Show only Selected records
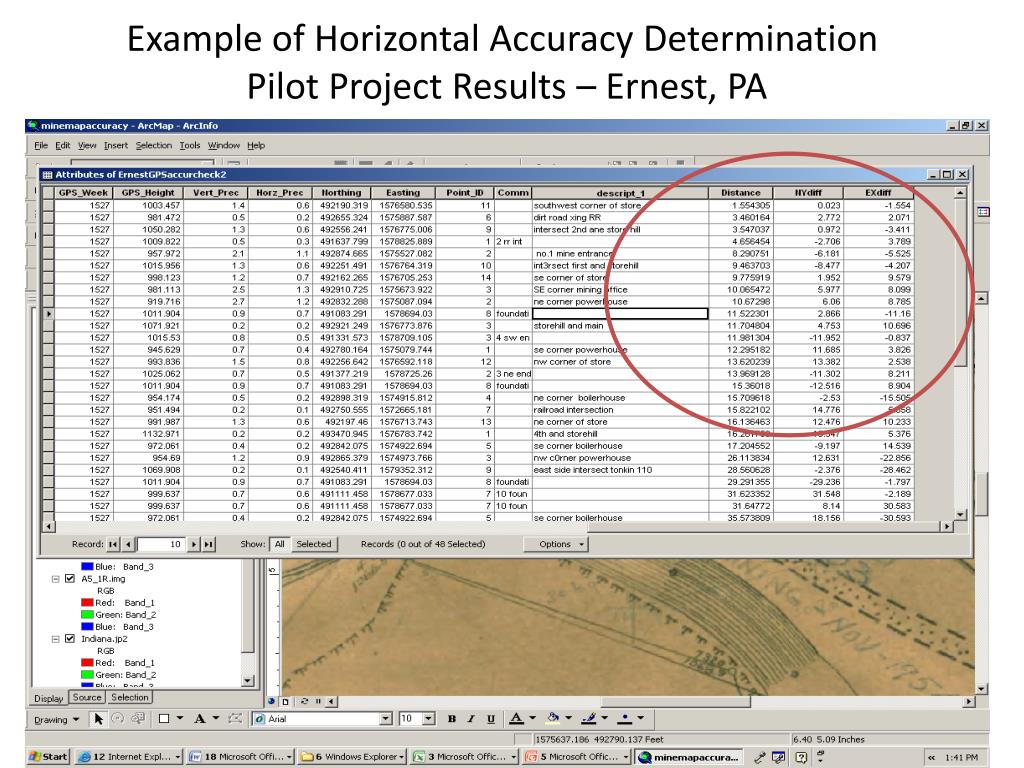 coord(313,544)
